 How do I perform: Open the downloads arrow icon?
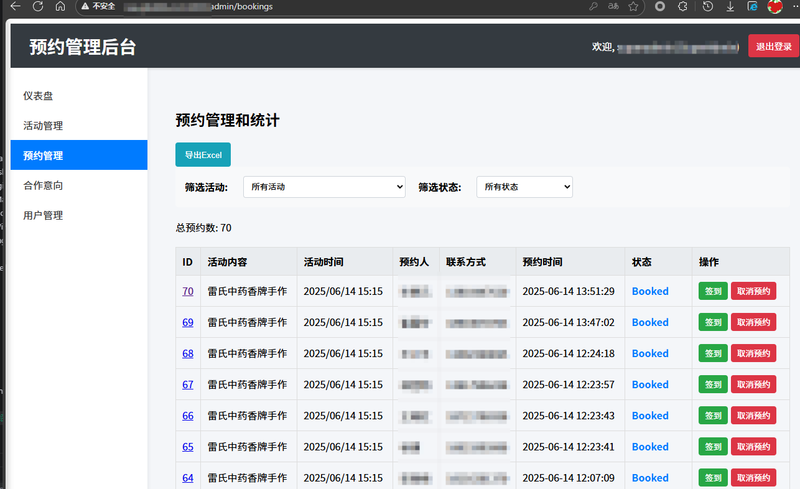[x=728, y=6]
